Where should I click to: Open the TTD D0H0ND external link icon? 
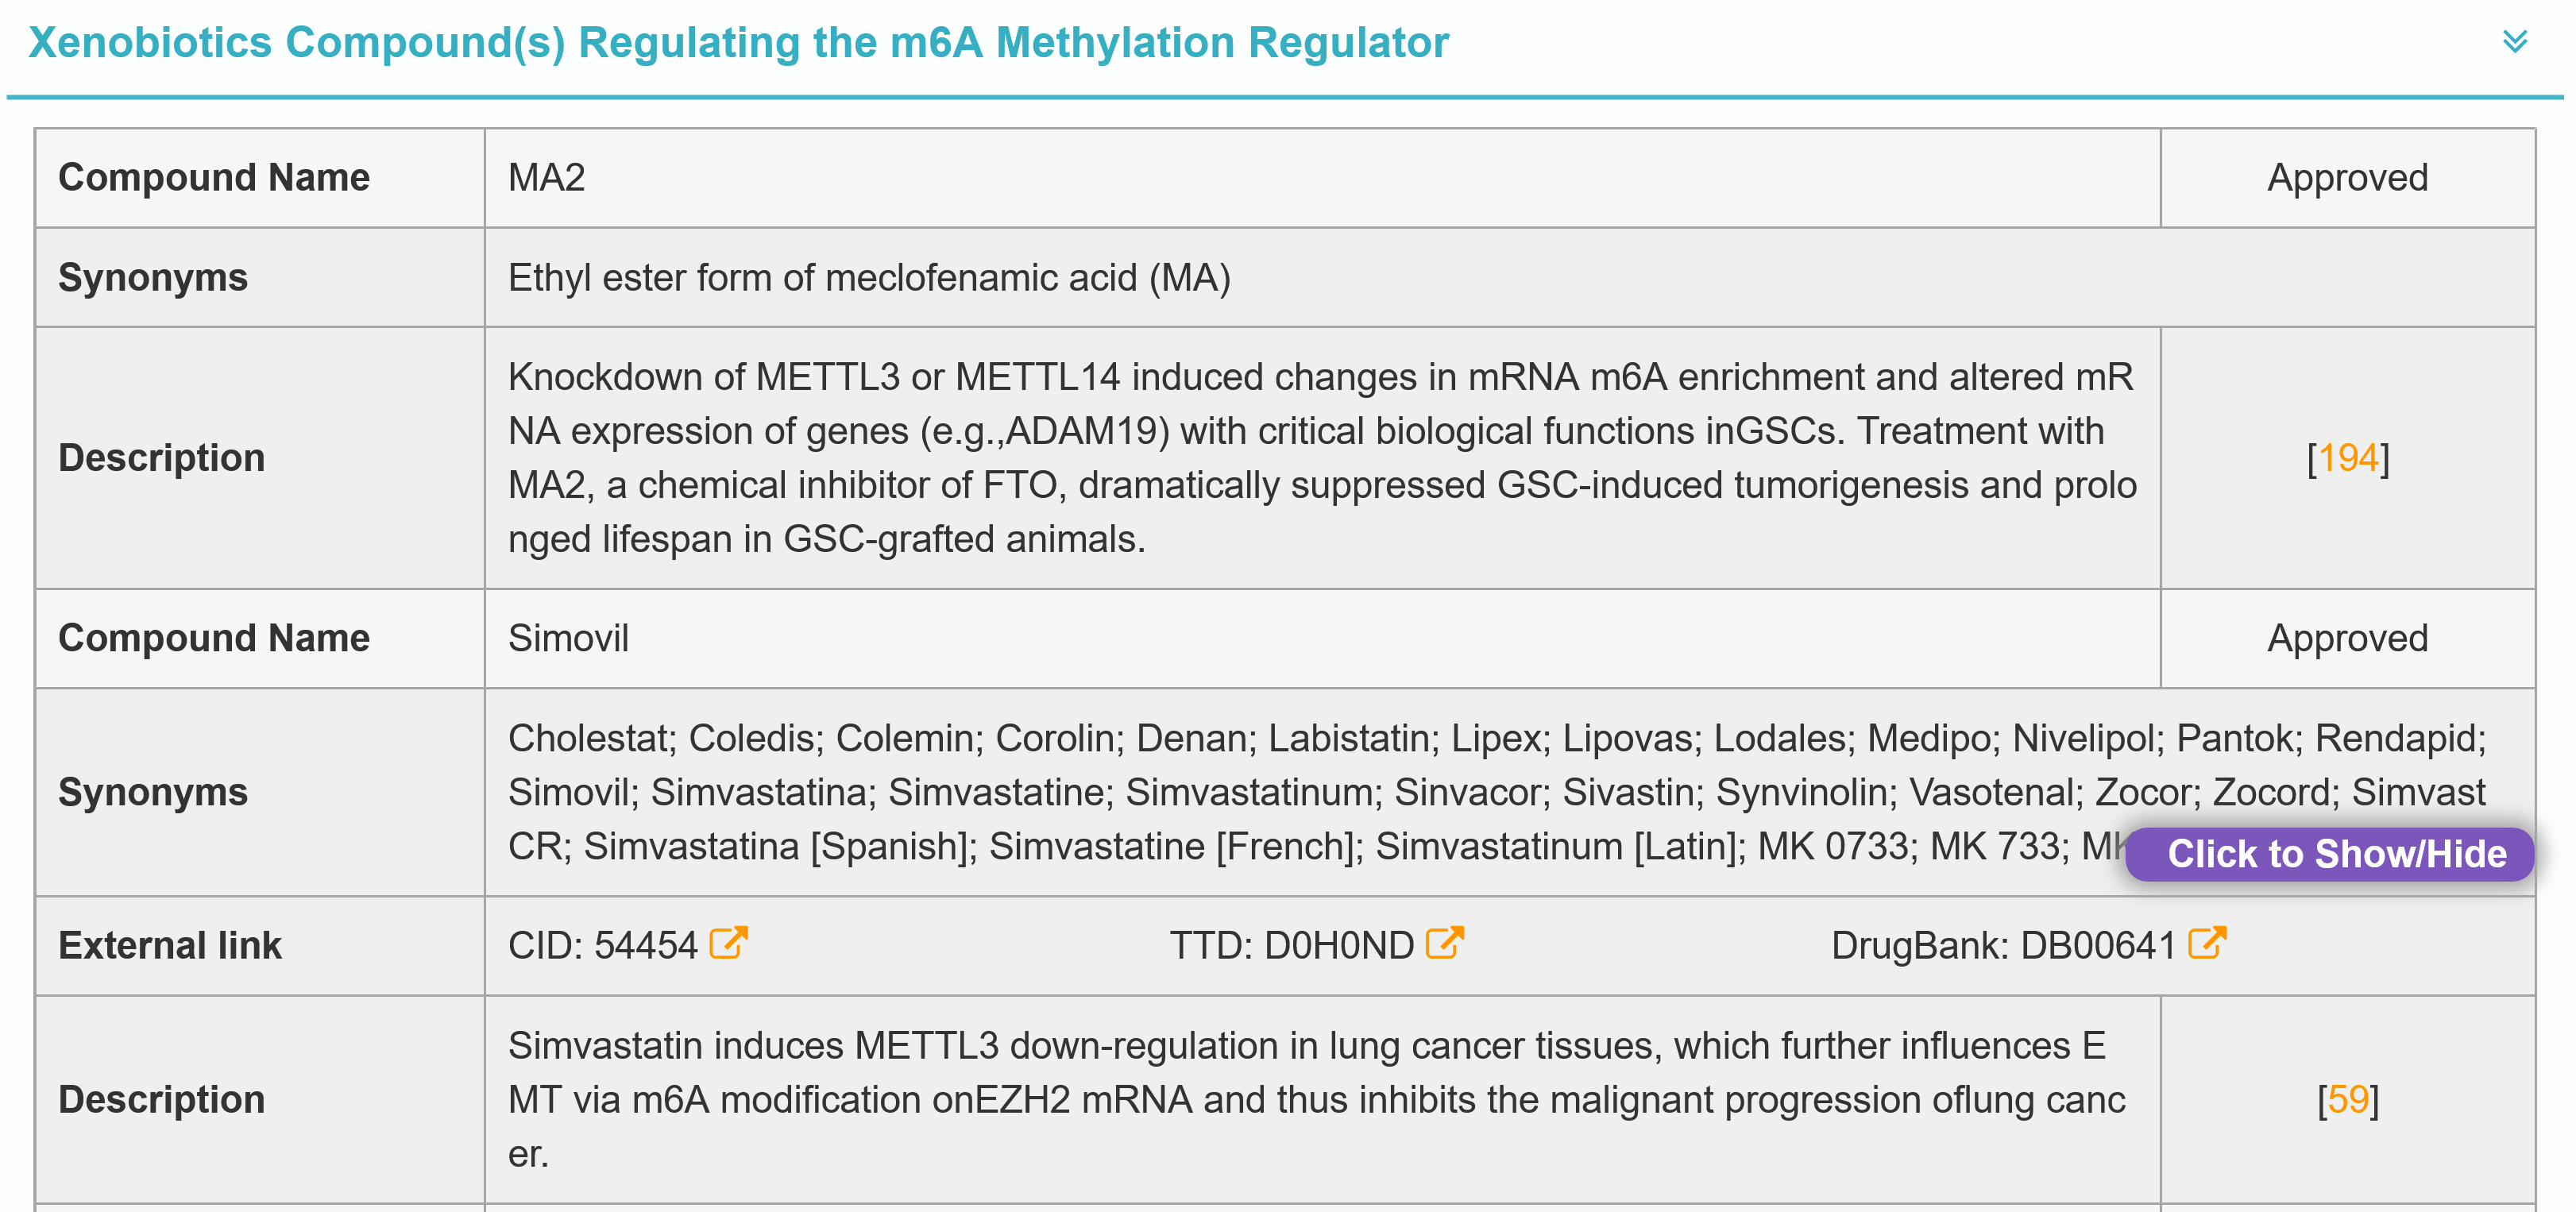tap(1444, 943)
